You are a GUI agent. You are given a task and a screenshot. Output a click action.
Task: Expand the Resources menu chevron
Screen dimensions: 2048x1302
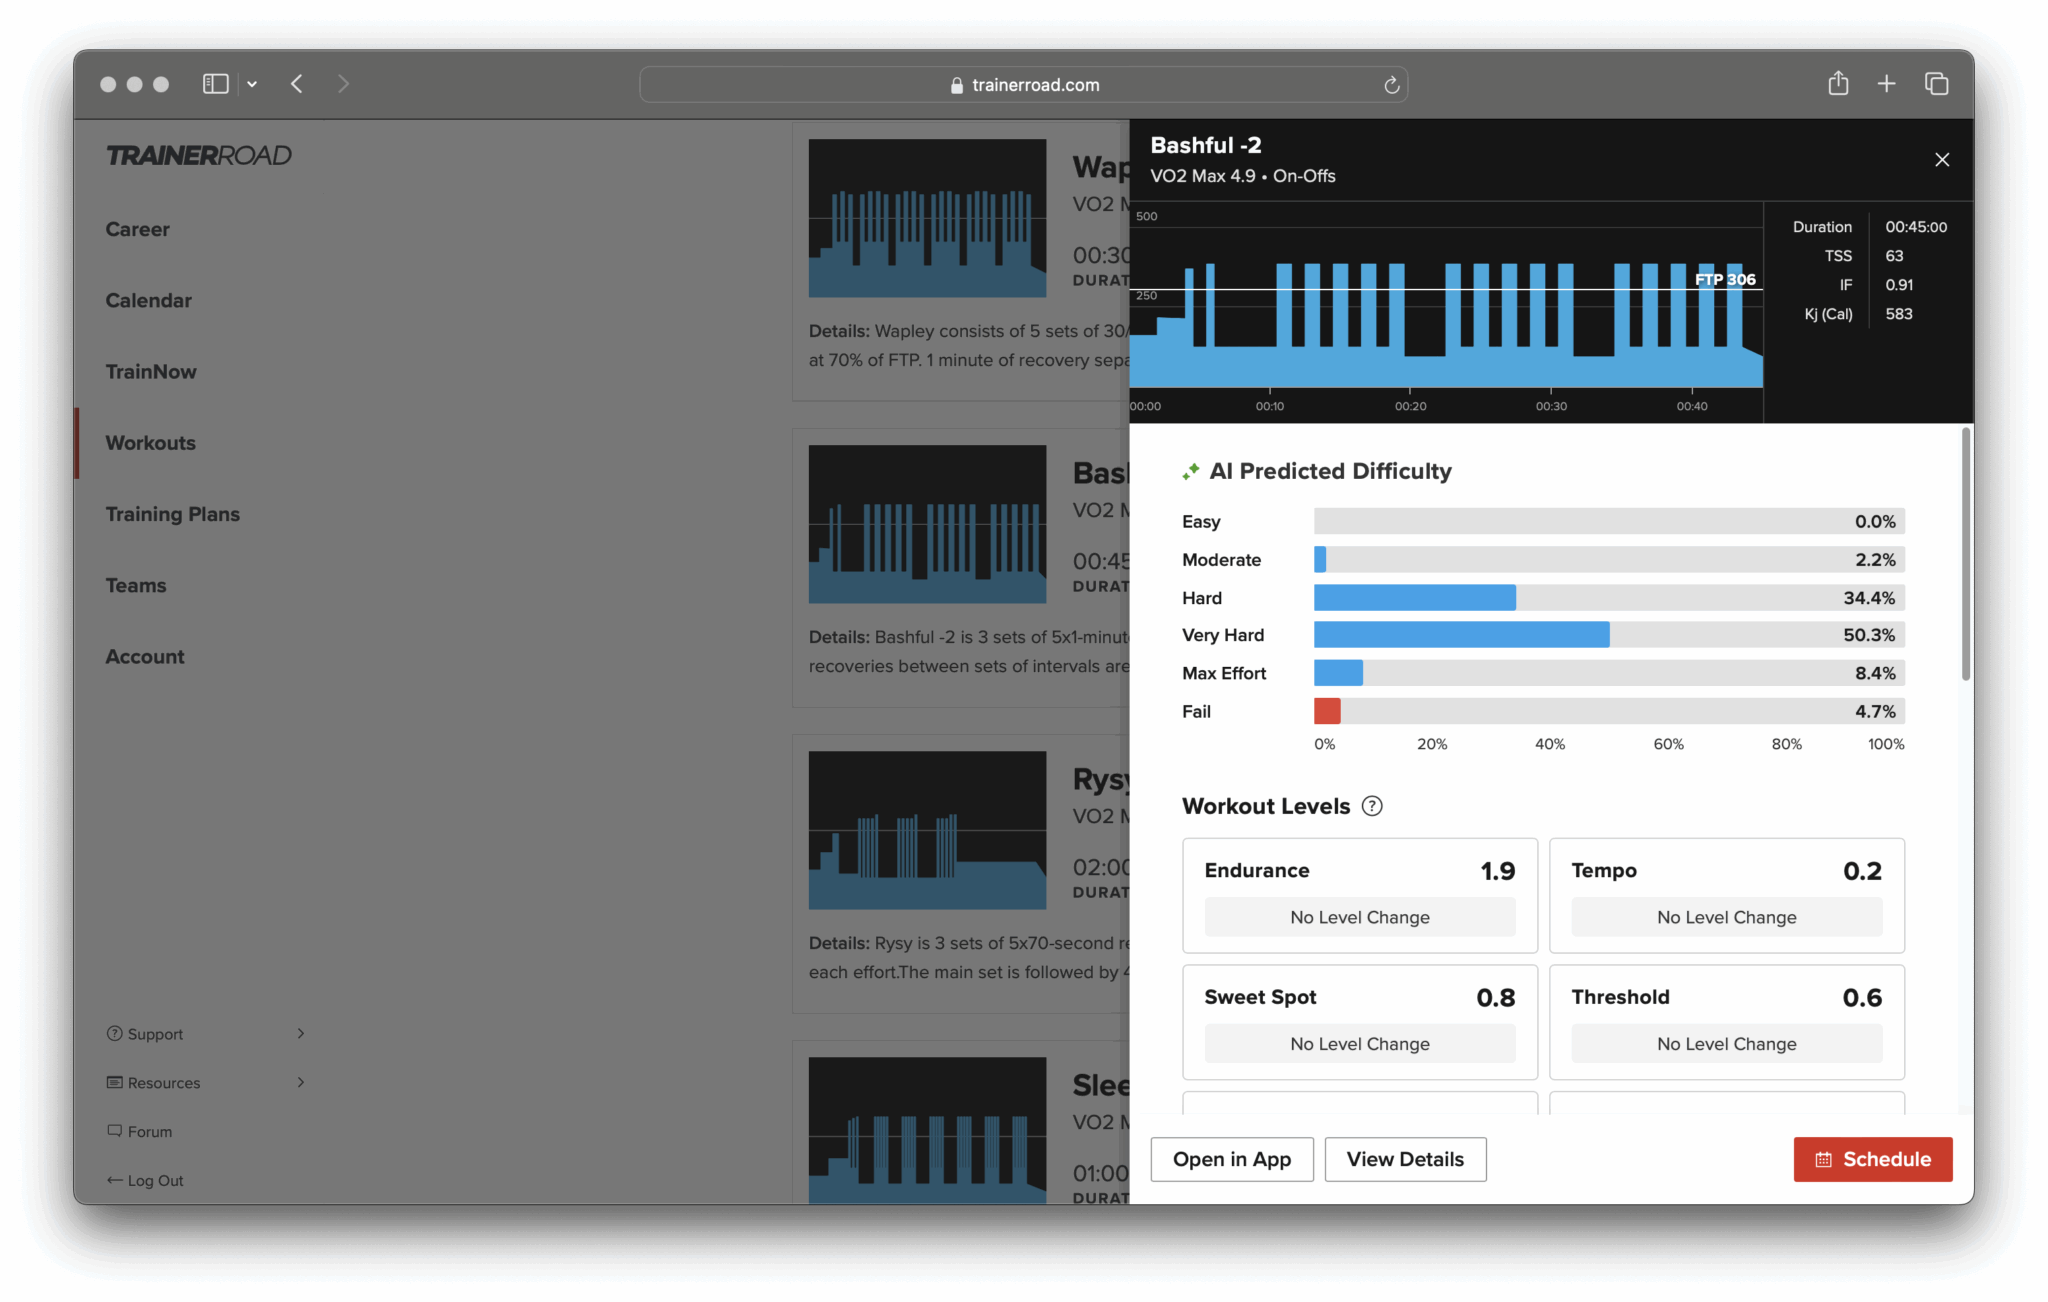[300, 1082]
